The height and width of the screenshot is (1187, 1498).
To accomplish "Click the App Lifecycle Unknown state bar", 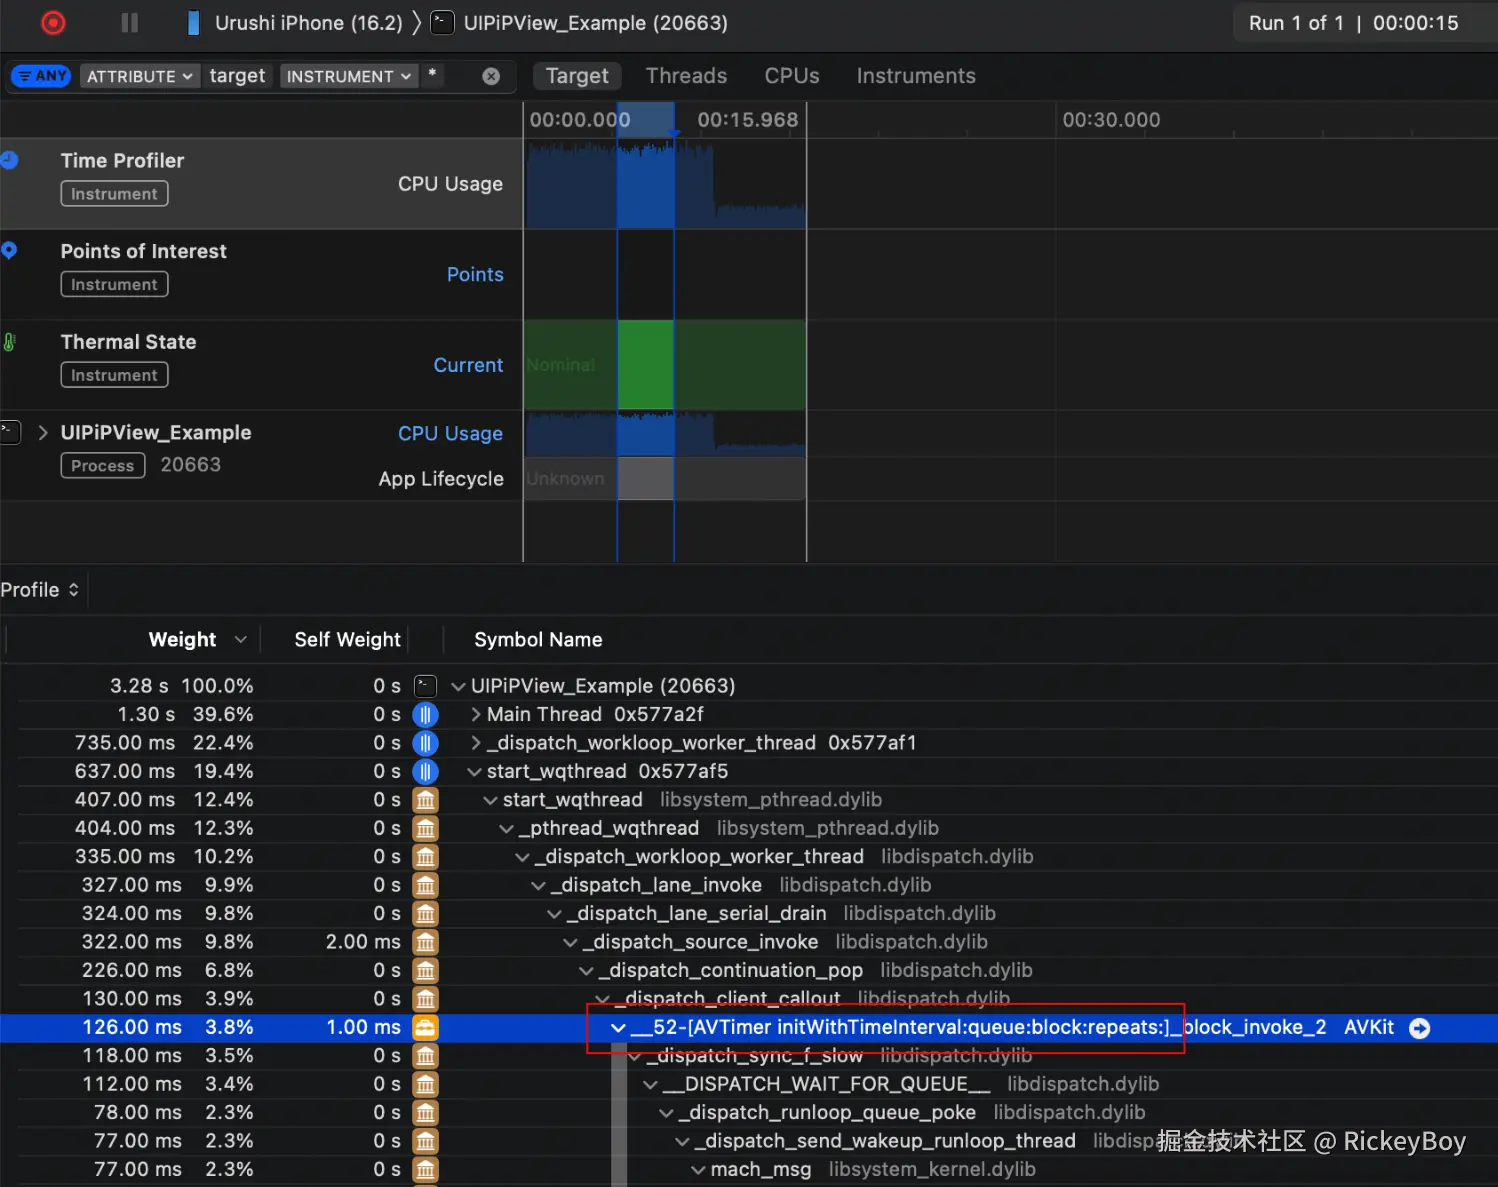I will coord(664,478).
